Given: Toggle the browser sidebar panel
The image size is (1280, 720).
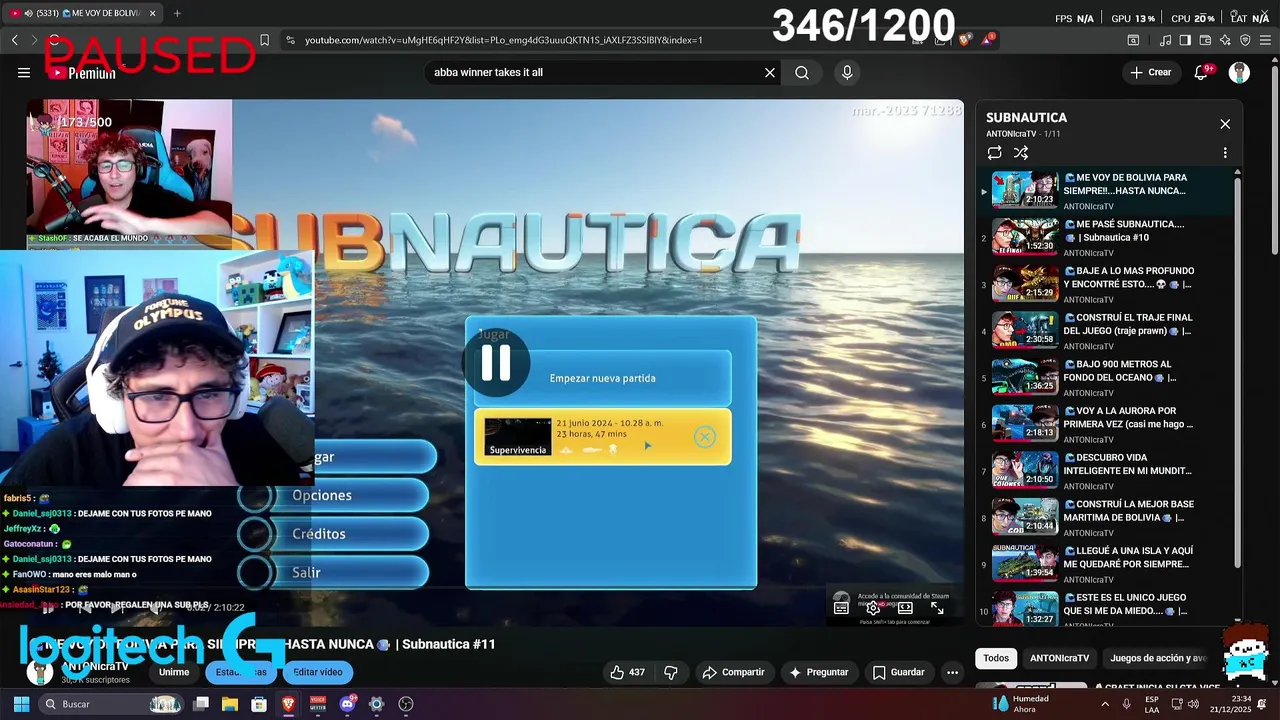Looking at the screenshot, I should click(x=1185, y=40).
